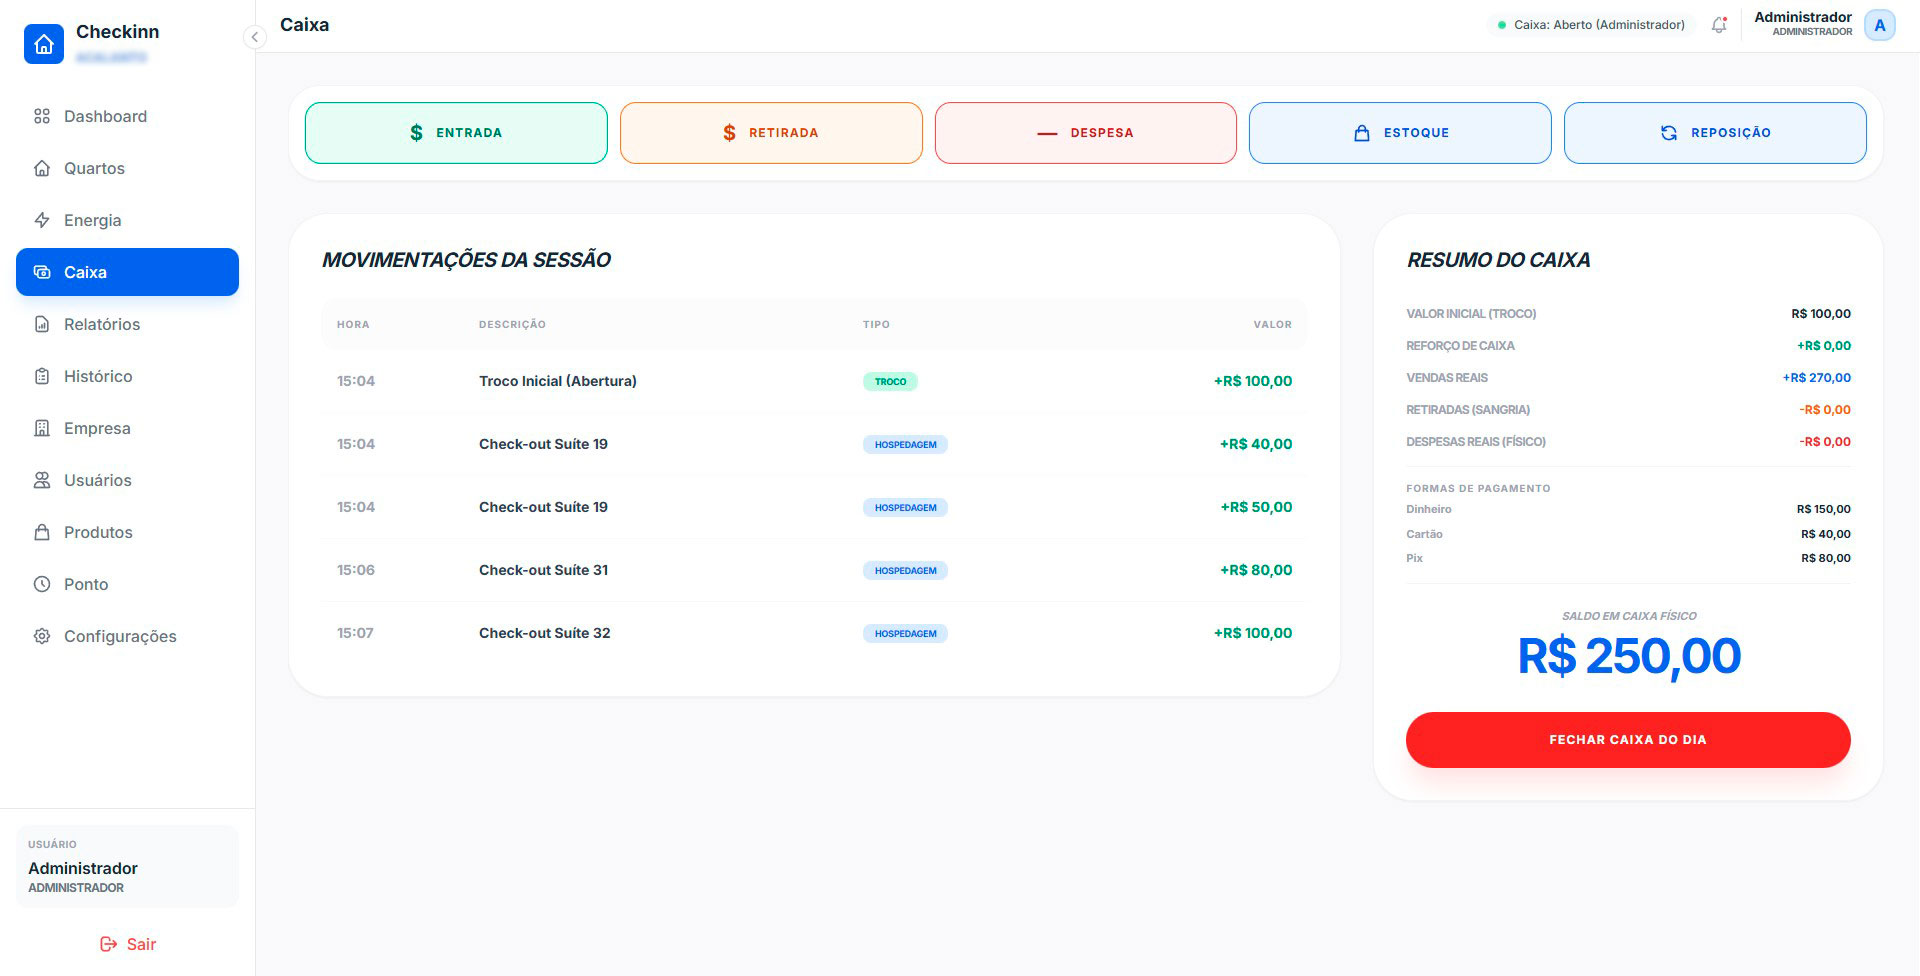The height and width of the screenshot is (976, 1920).
Task: Click the Sair logout link
Action: (128, 944)
